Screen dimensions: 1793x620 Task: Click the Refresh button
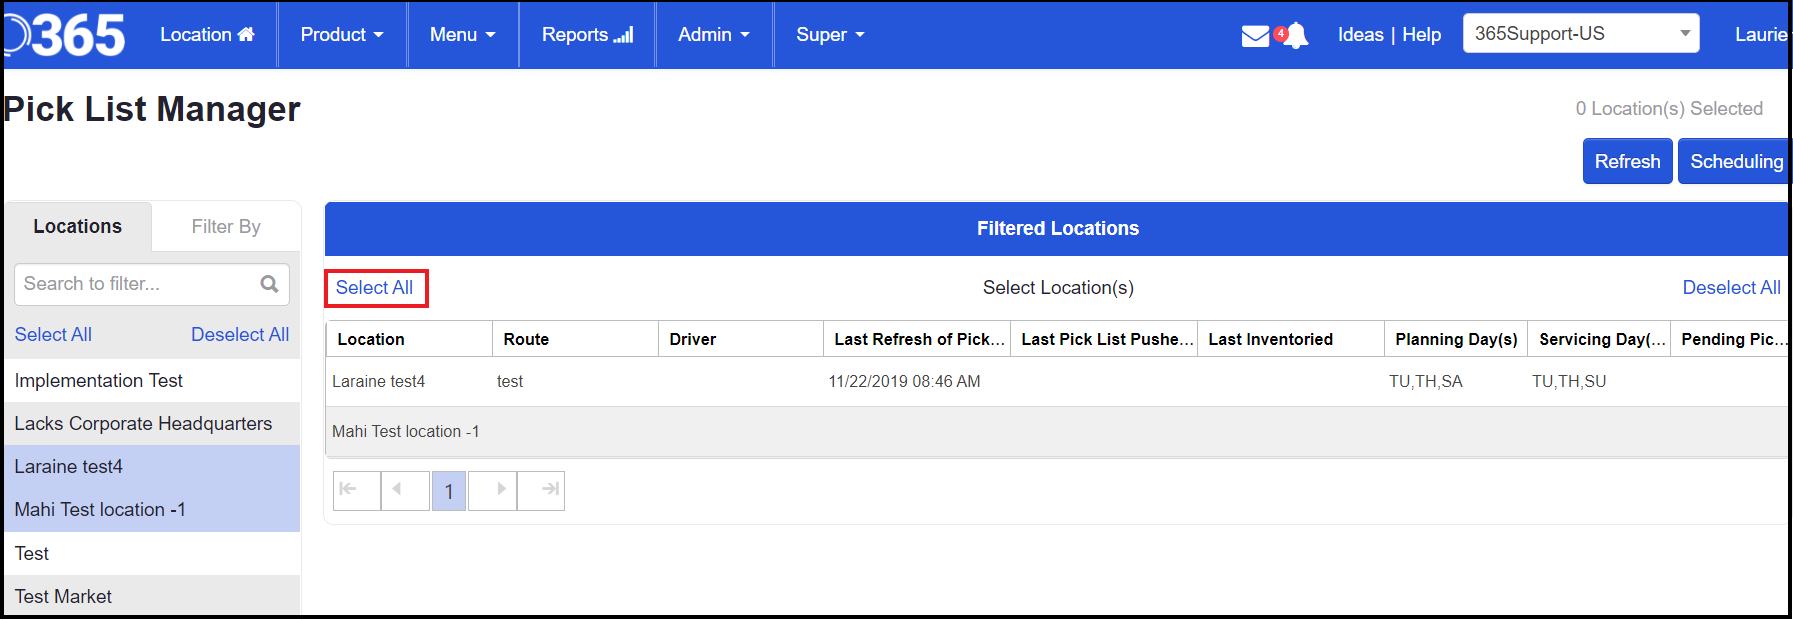[x=1627, y=162]
